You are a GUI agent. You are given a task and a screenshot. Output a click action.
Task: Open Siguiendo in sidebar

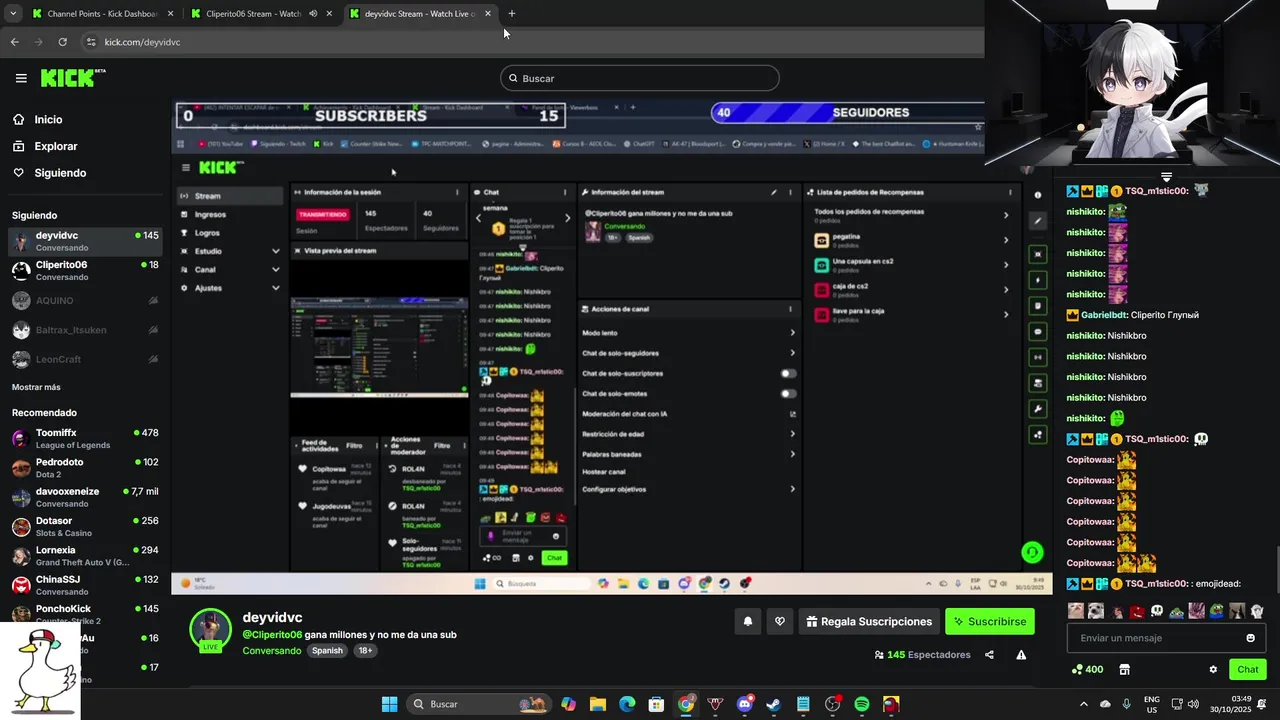(x=60, y=173)
